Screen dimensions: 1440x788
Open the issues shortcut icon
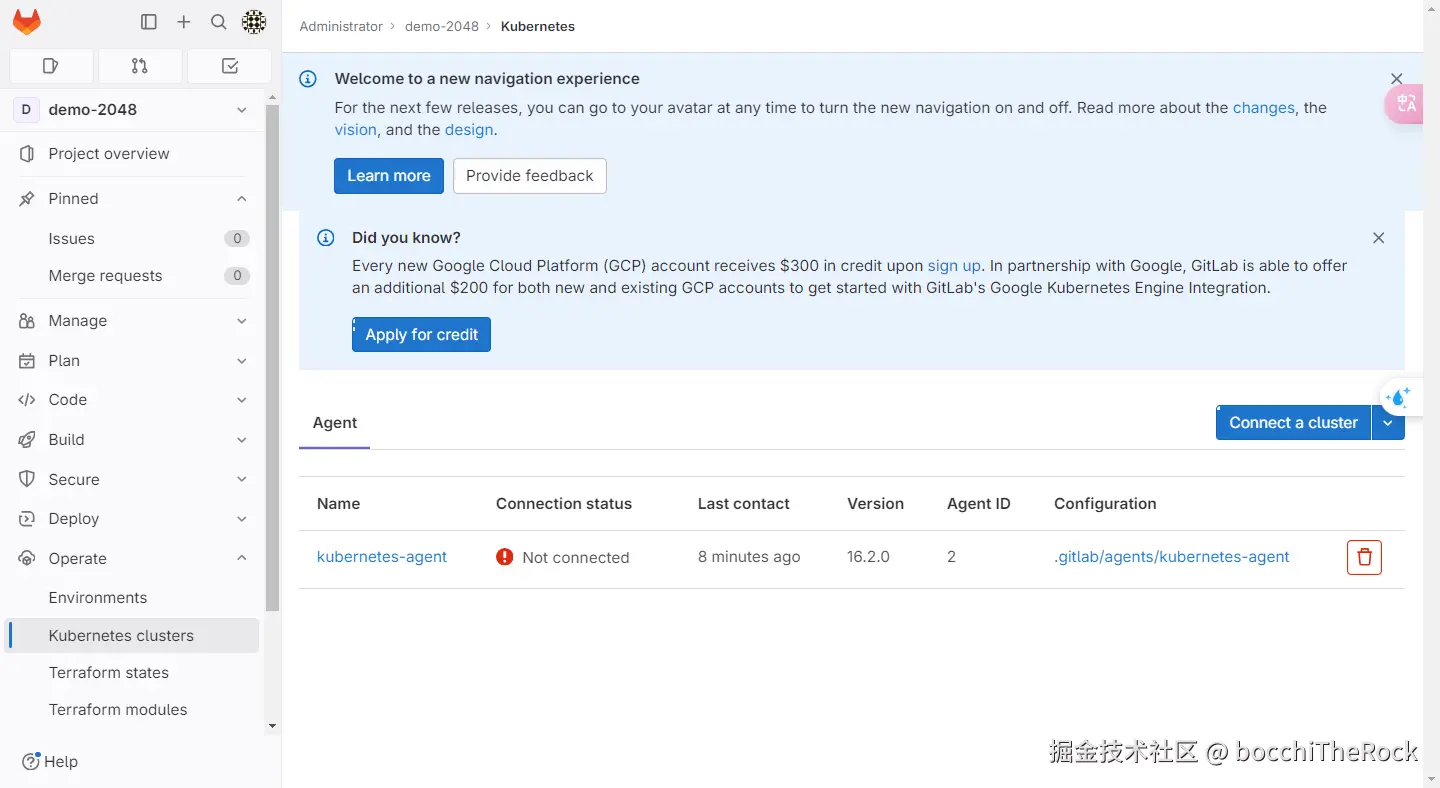51,66
